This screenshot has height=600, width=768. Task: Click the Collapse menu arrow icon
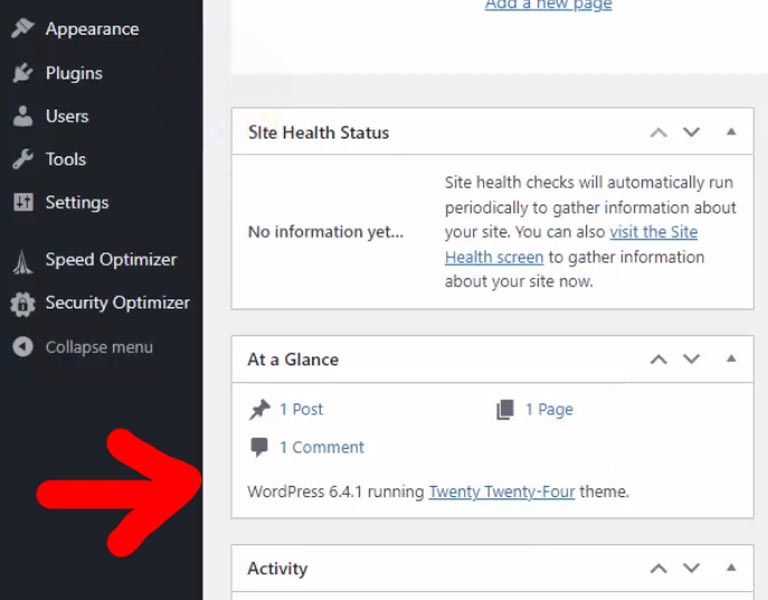coord(23,347)
